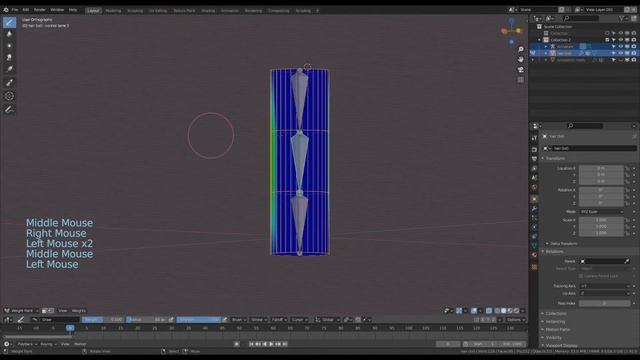Adjust the brush Strength slider

point(199,320)
